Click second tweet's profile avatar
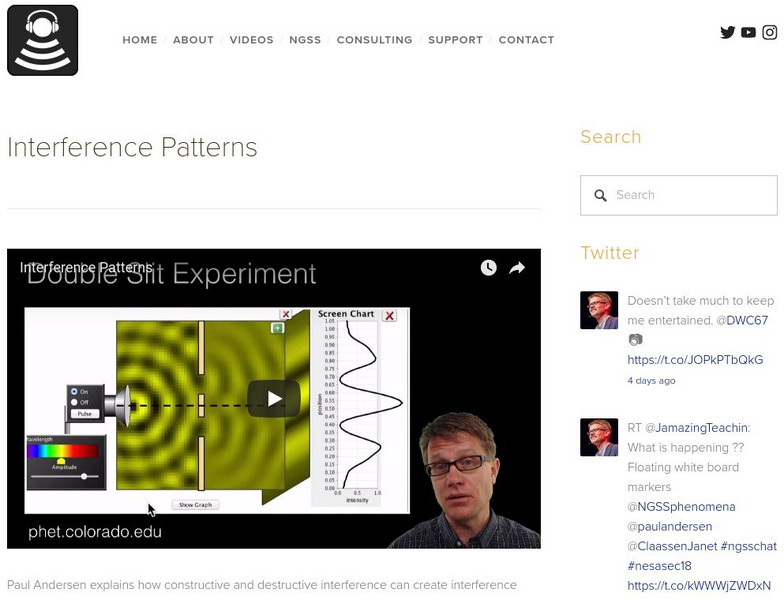The width and height of the screenshot is (784, 600). [599, 437]
